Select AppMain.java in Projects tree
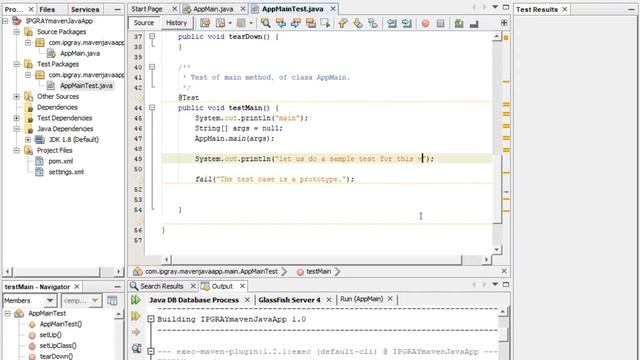This screenshot has height=360, width=640. (x=80, y=53)
